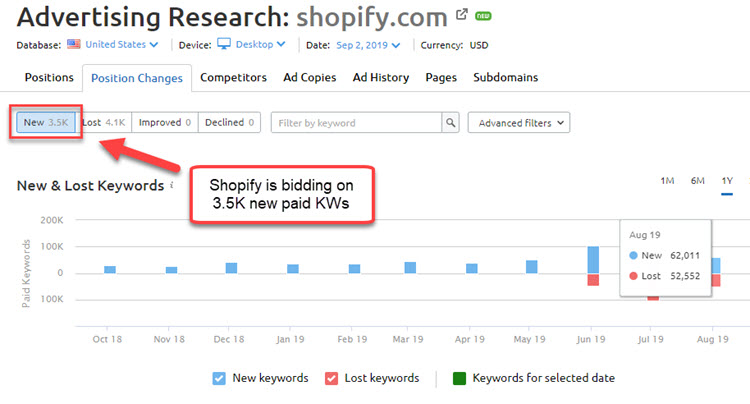
Task: Select the Declined 0 filter button
Action: (x=230, y=123)
